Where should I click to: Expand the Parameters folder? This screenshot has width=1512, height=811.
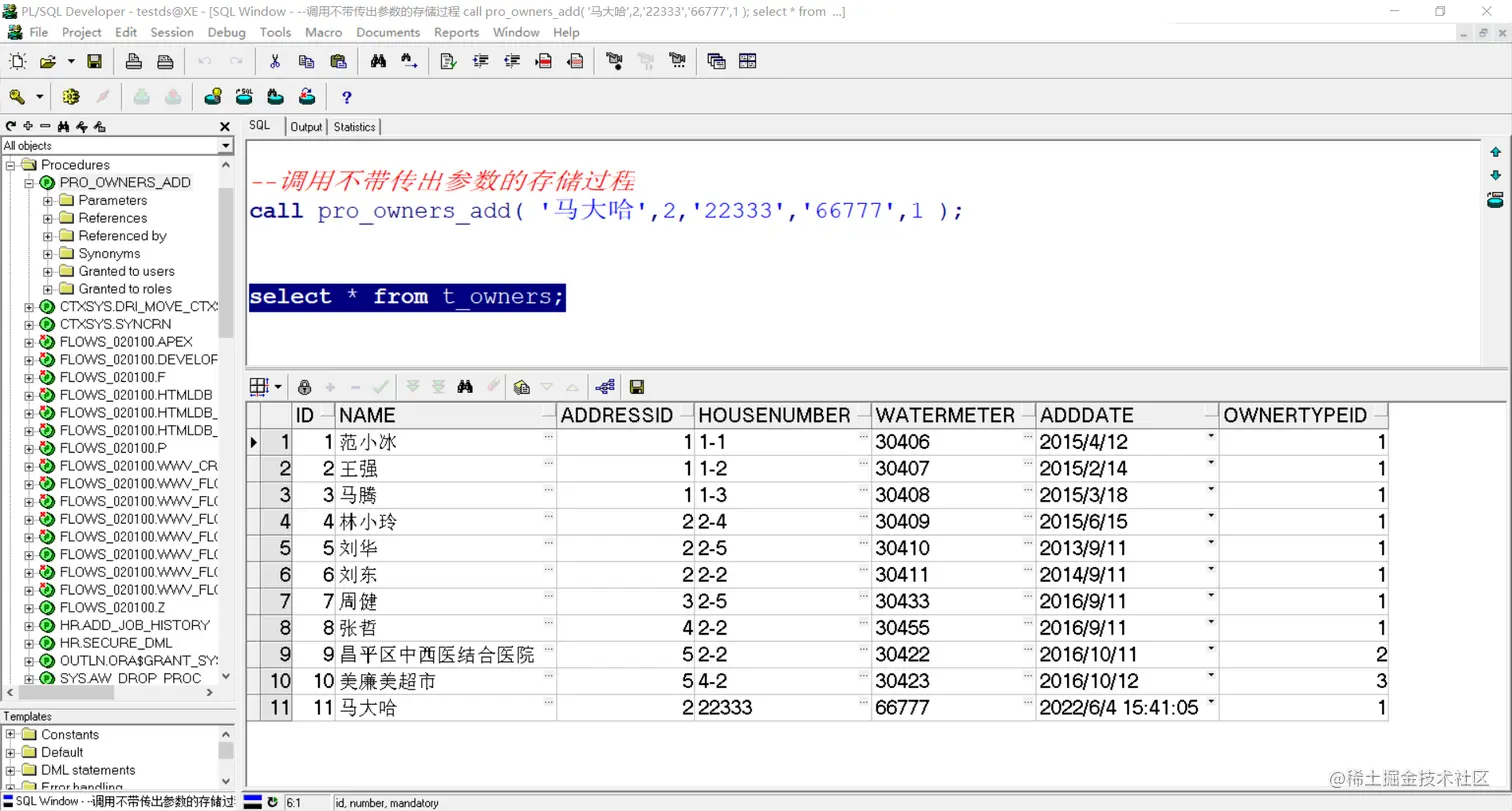pos(47,201)
